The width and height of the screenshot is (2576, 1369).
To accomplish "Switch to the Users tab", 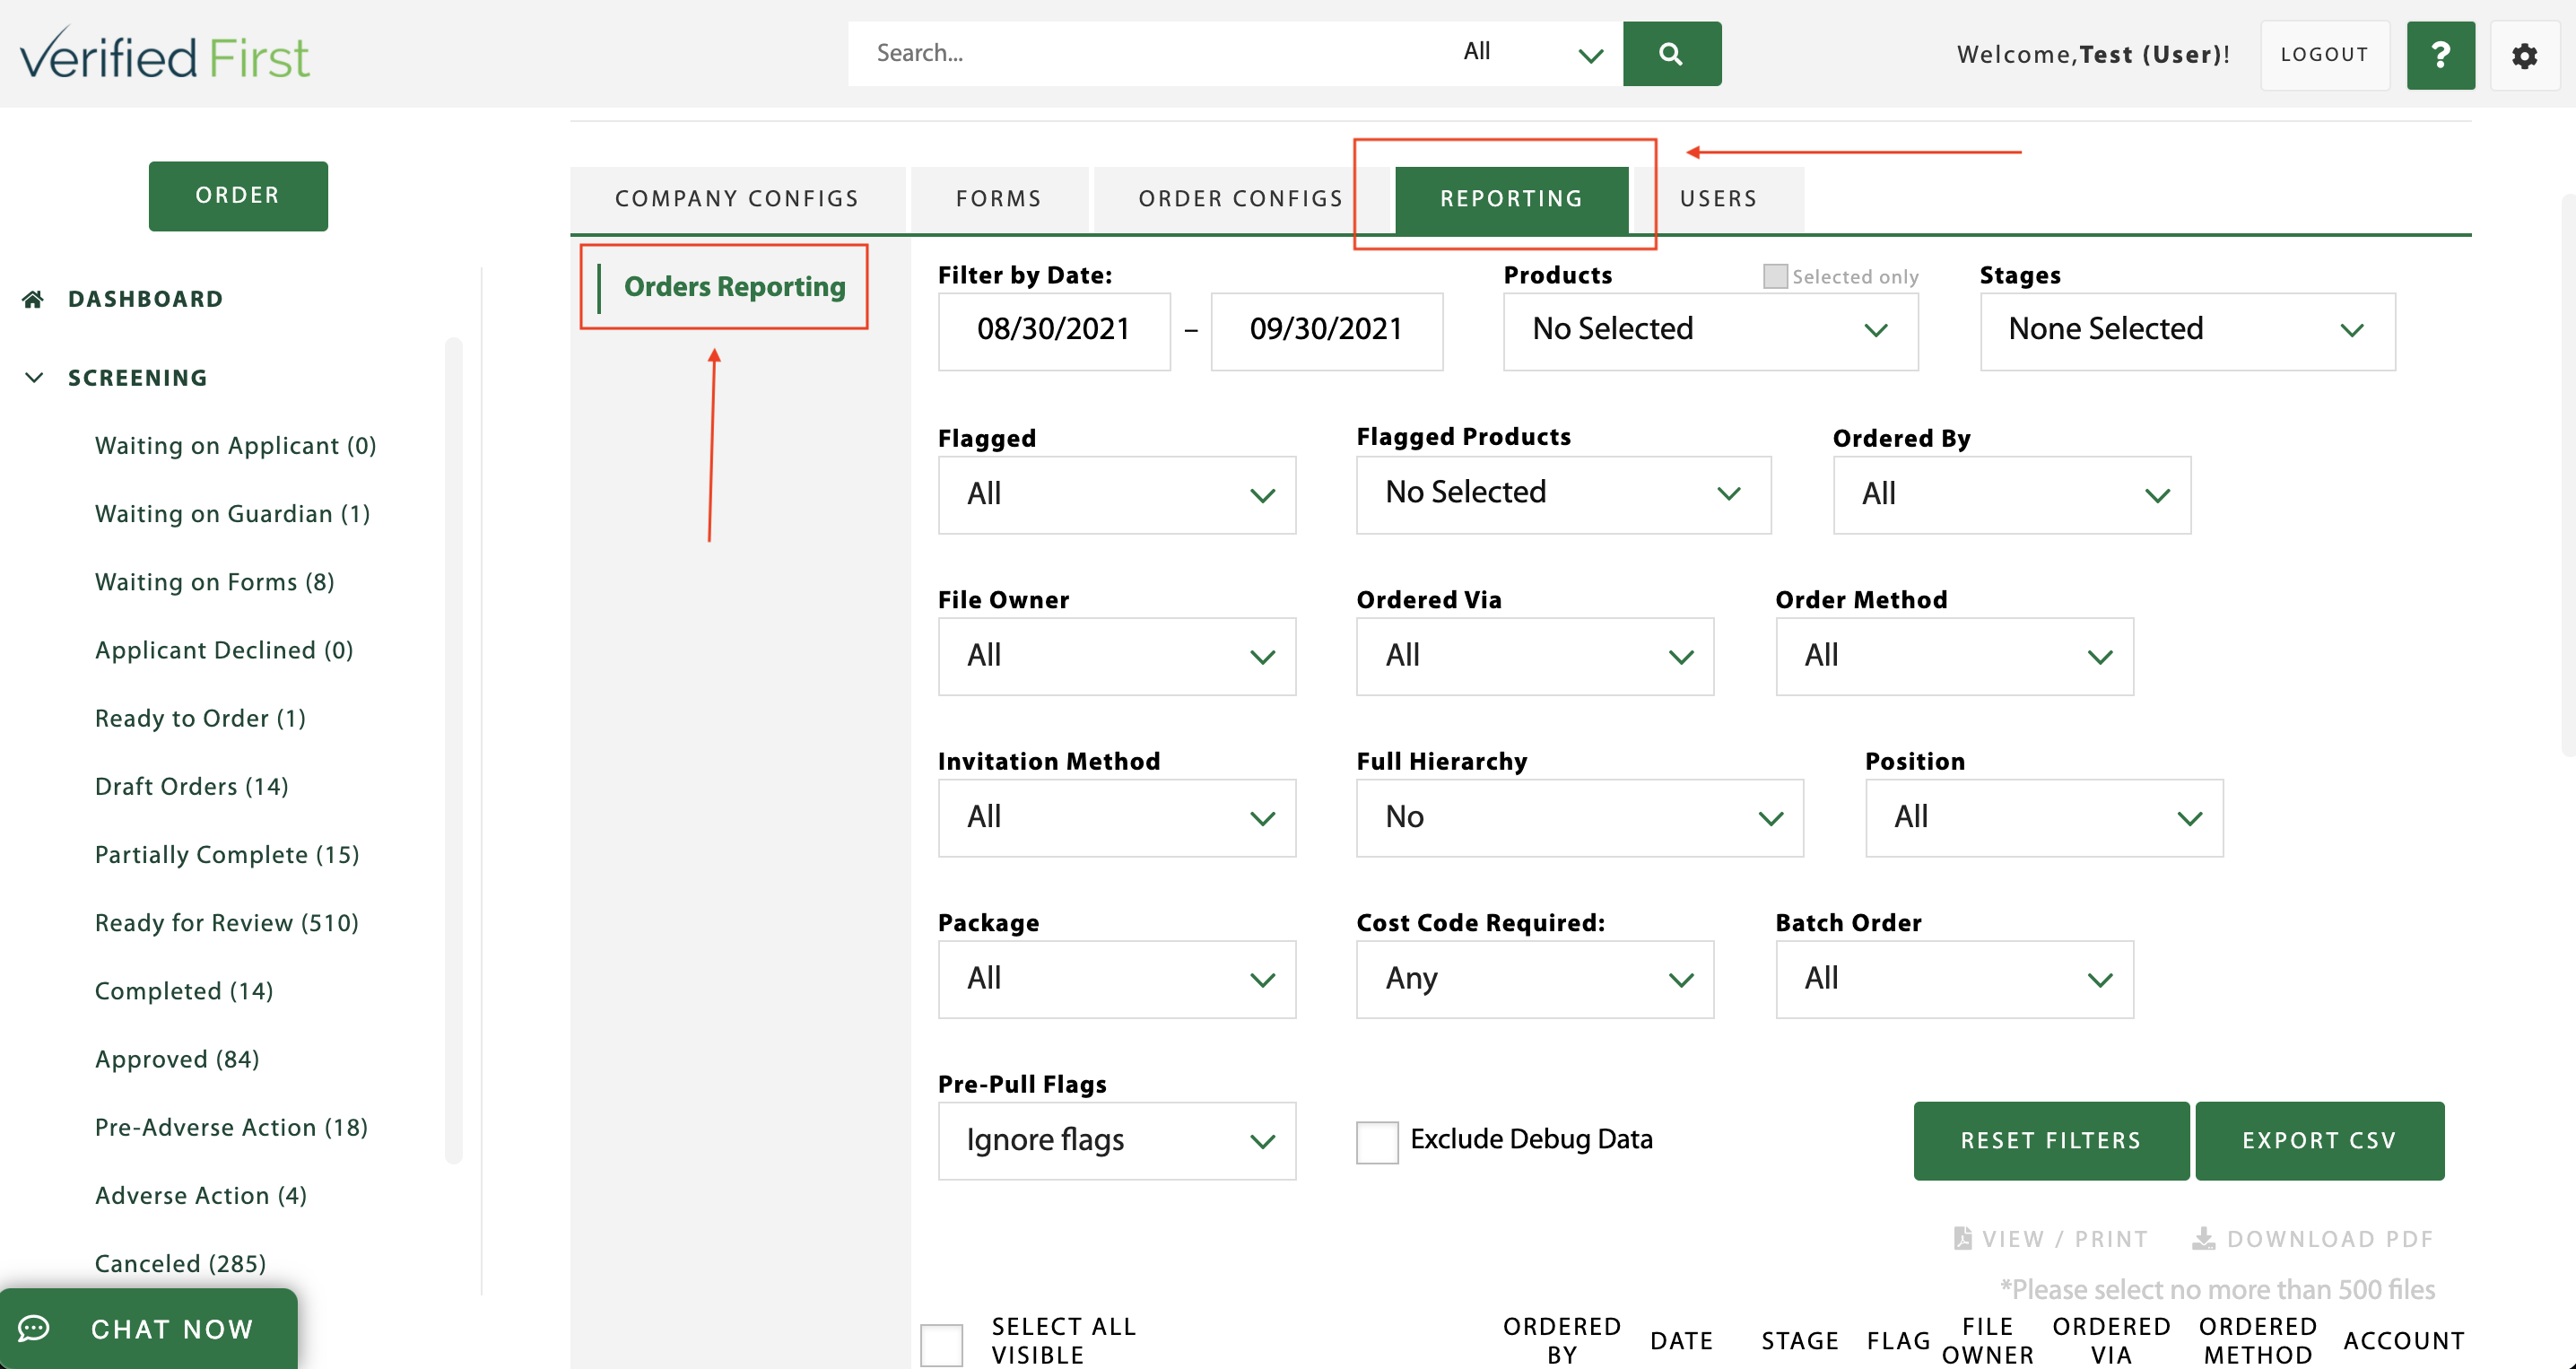I will 1718,199.
